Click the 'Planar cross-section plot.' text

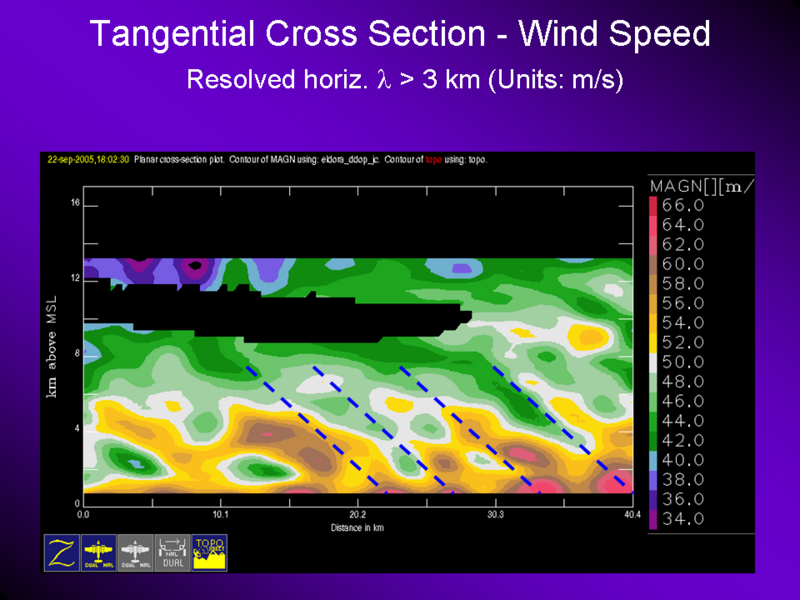pyautogui.click(x=179, y=160)
